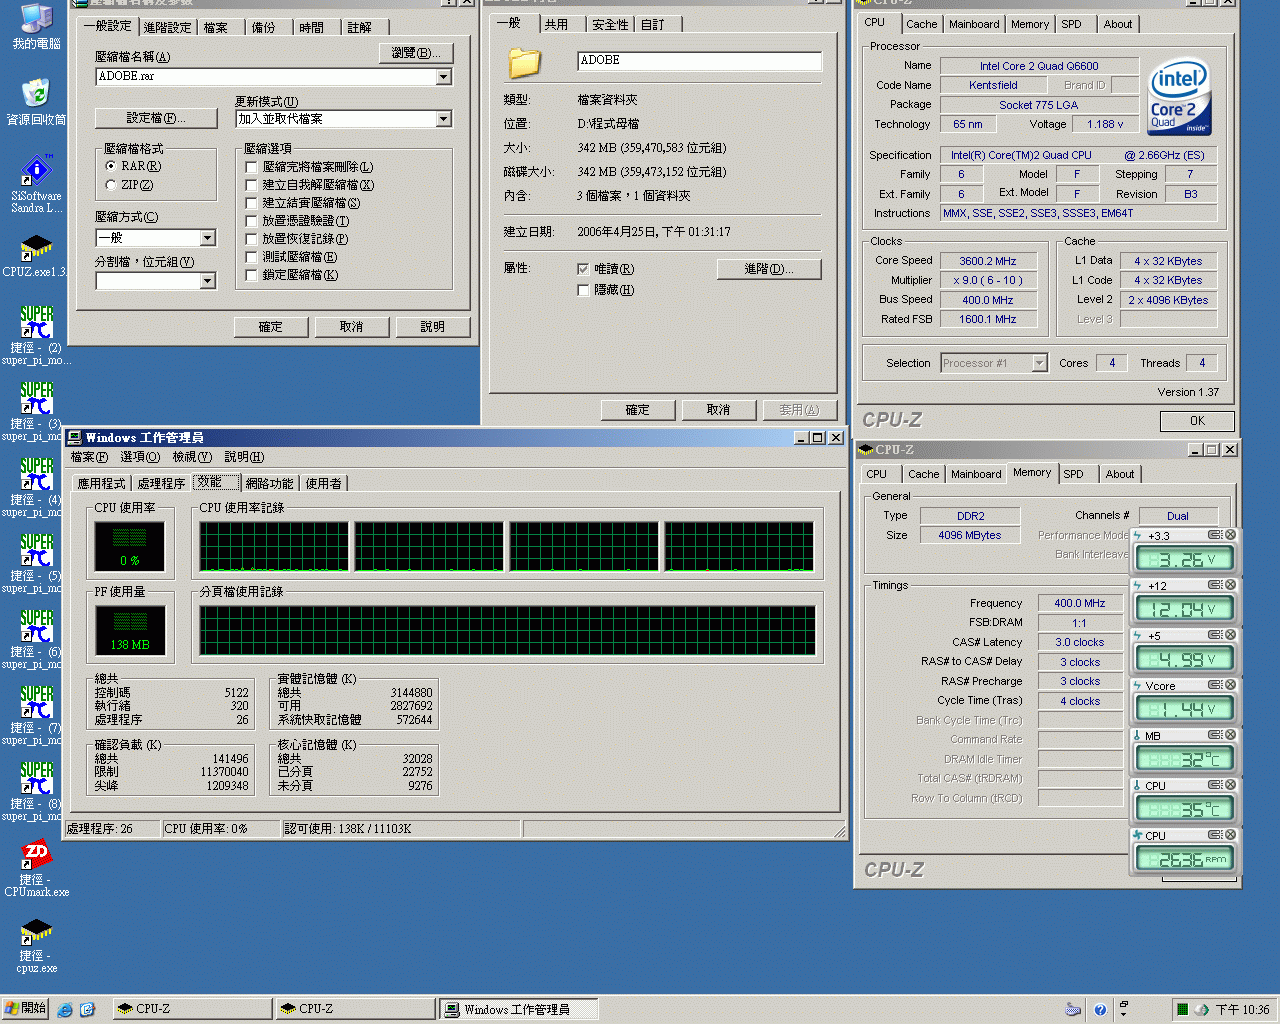Screen dimensions: 1280x1024
Task: Launch super_pi shortcut (8) on desktop
Action: (x=36, y=791)
